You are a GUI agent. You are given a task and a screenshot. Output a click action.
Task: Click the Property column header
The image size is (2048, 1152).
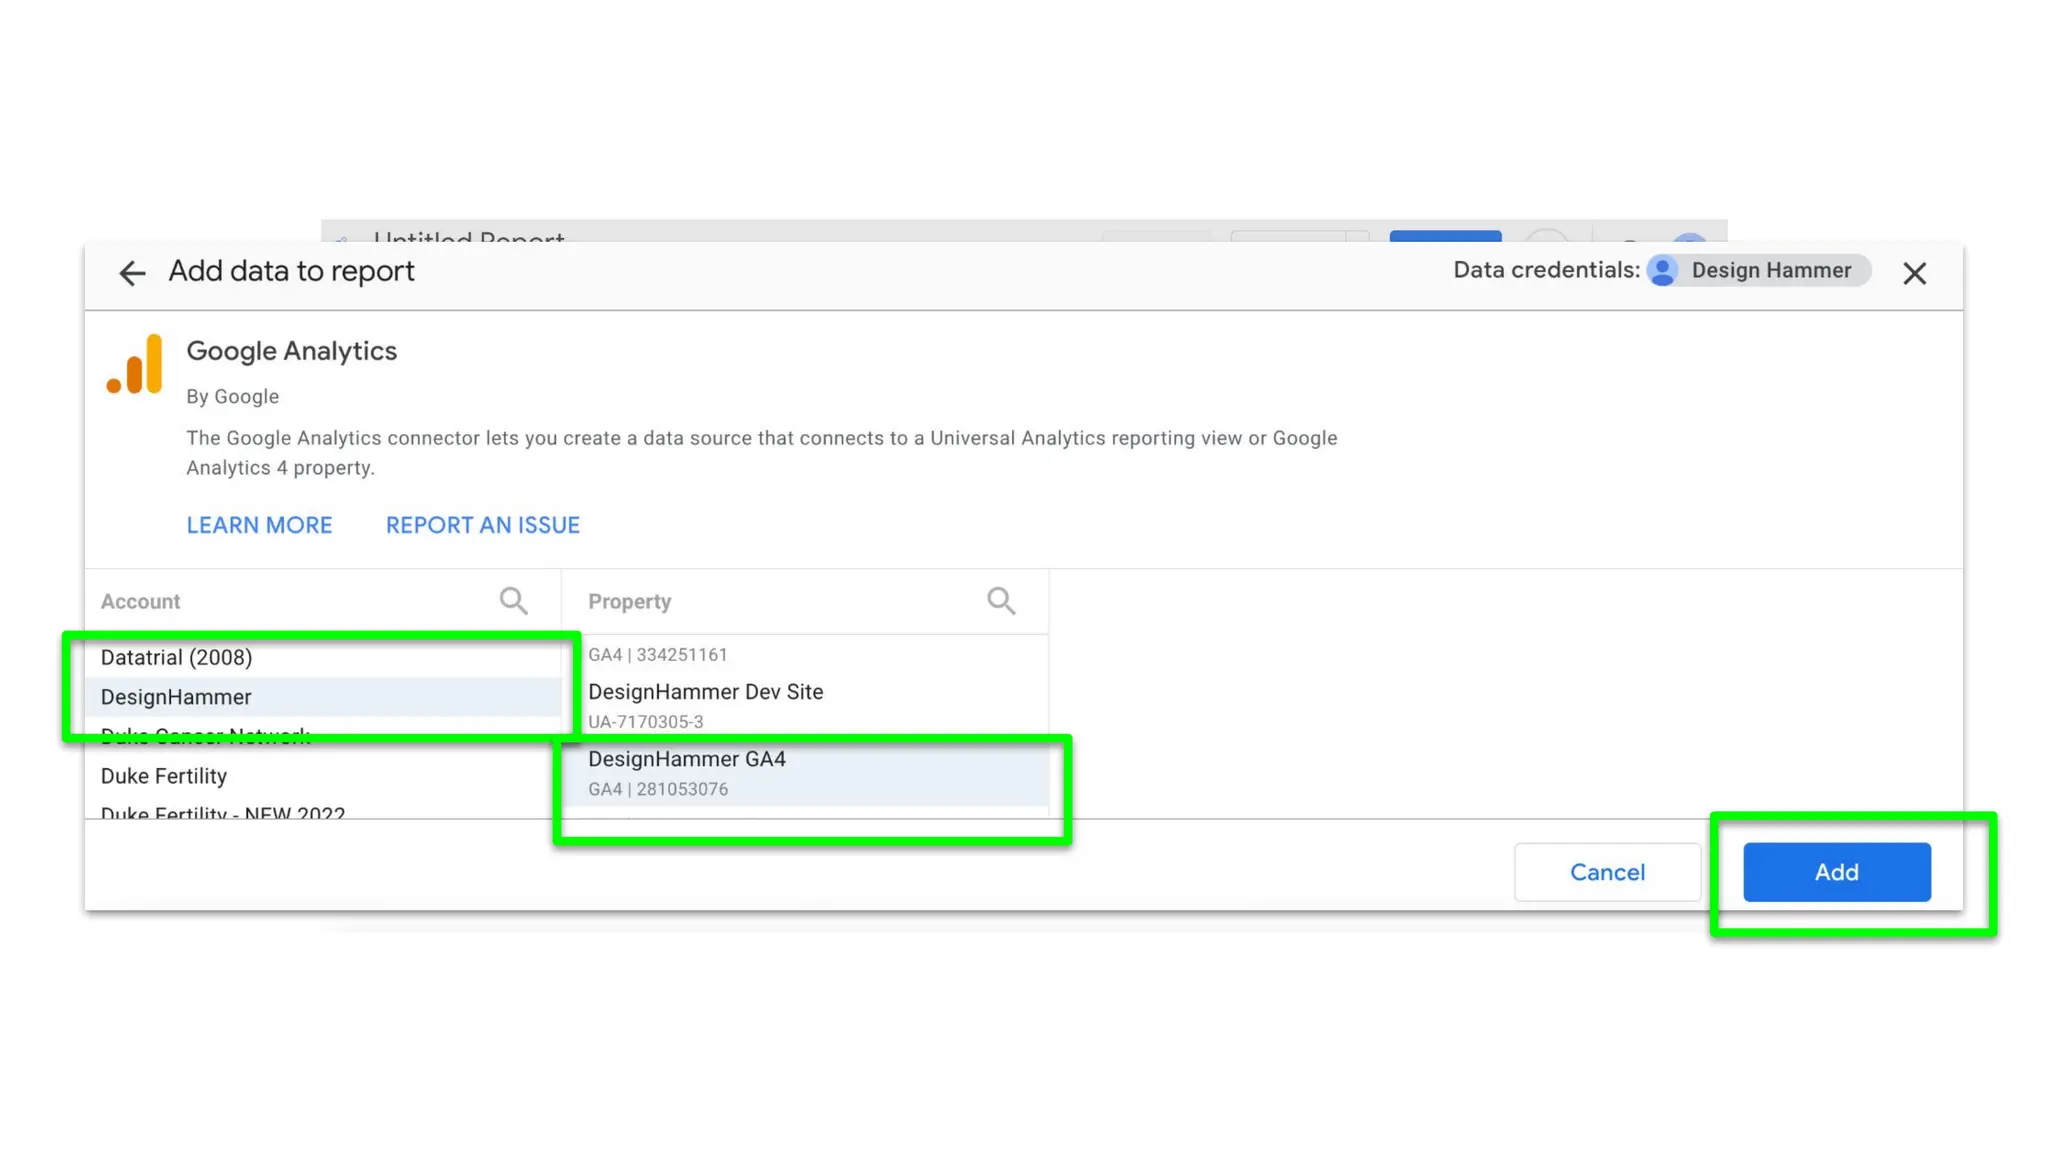630,602
